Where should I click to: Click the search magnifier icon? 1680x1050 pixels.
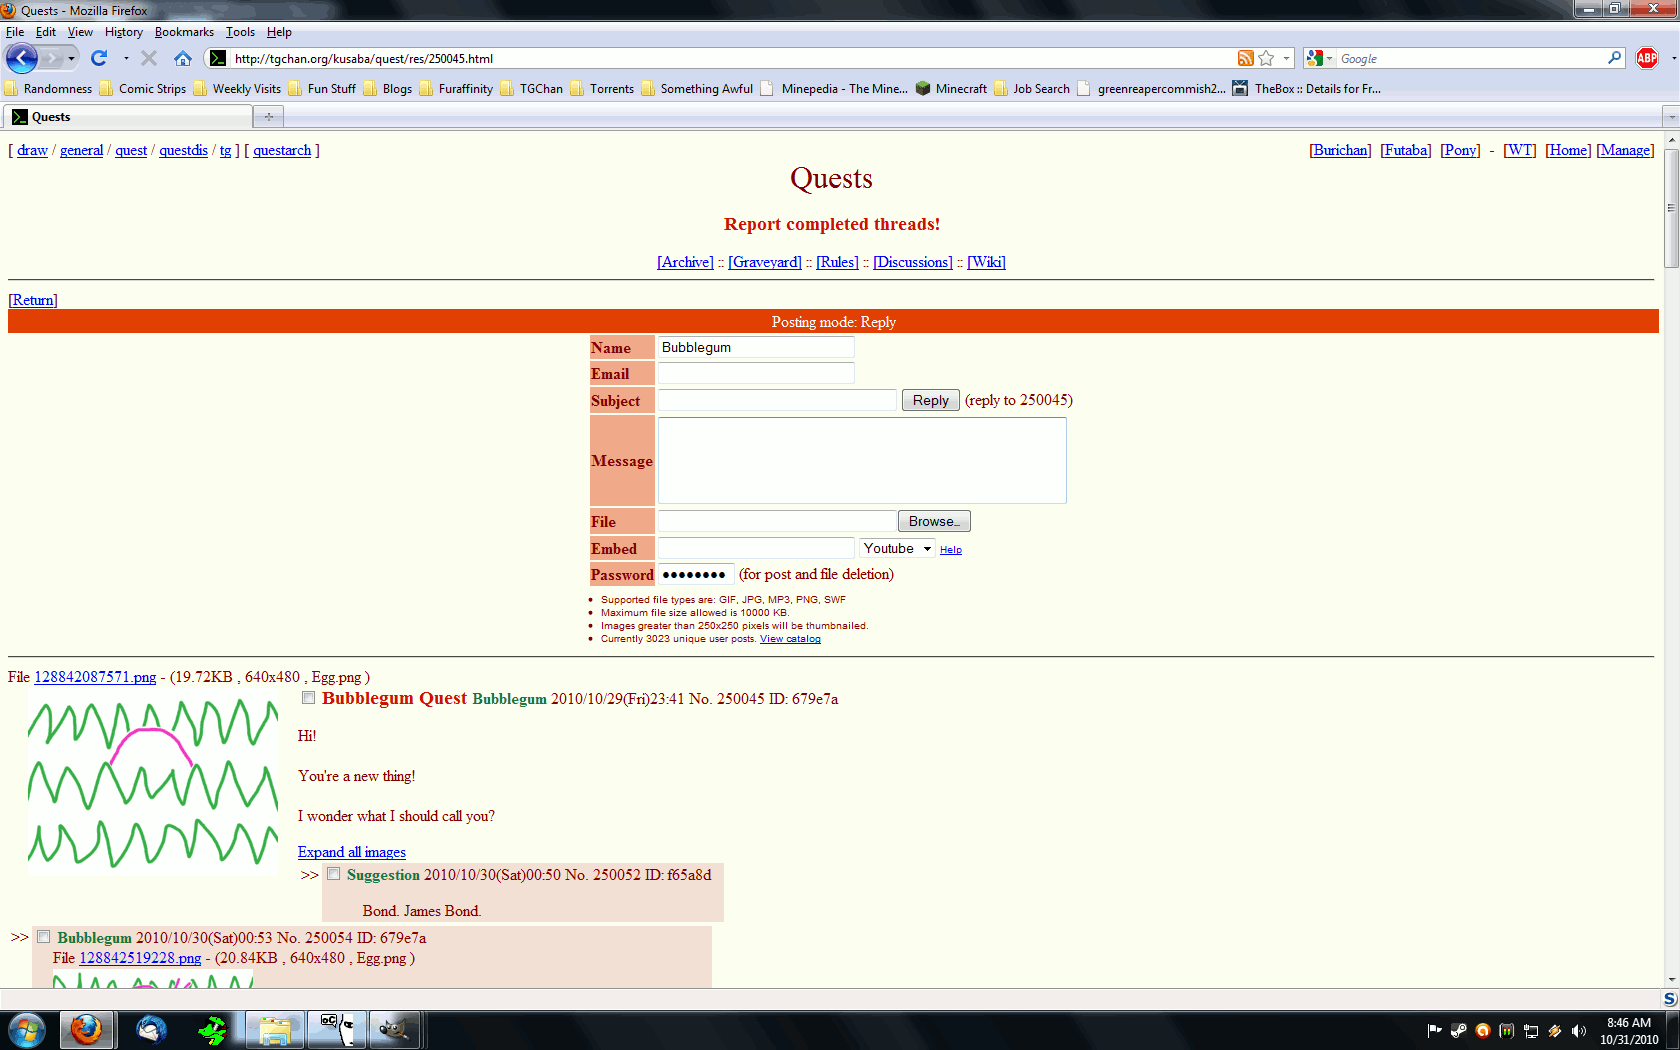pos(1614,58)
